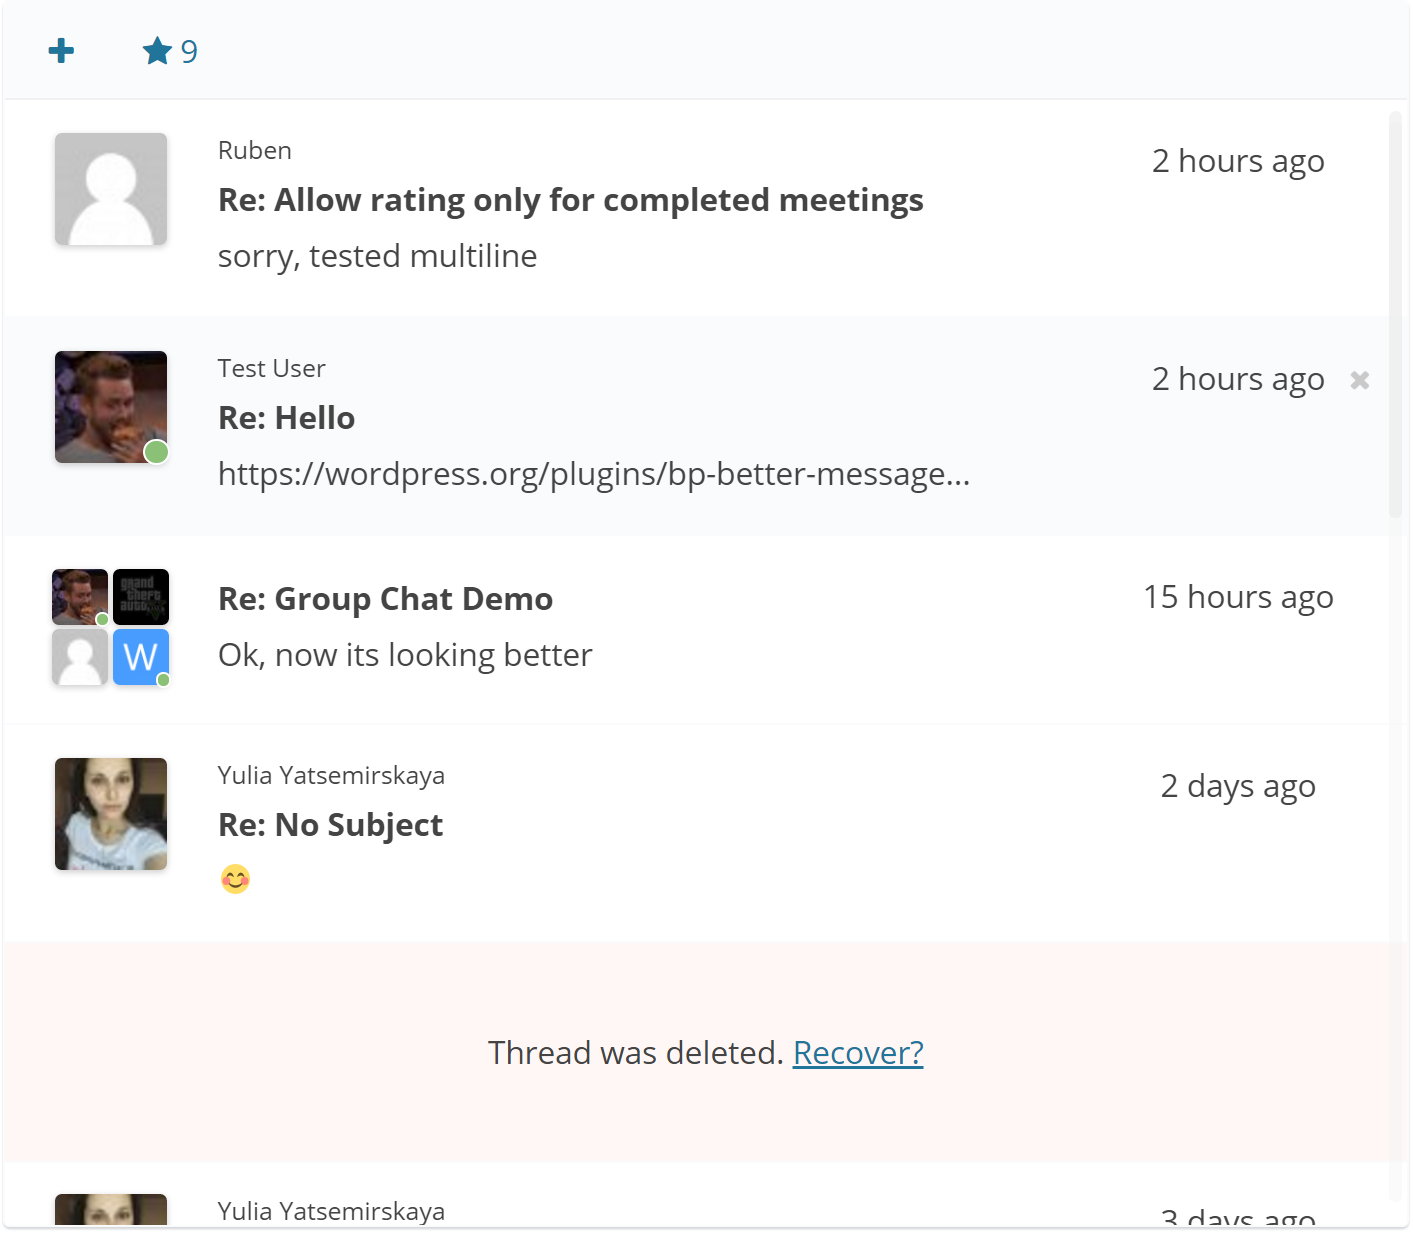Click the plus icon to start new thread
The image size is (1413, 1233).
pos(61,51)
